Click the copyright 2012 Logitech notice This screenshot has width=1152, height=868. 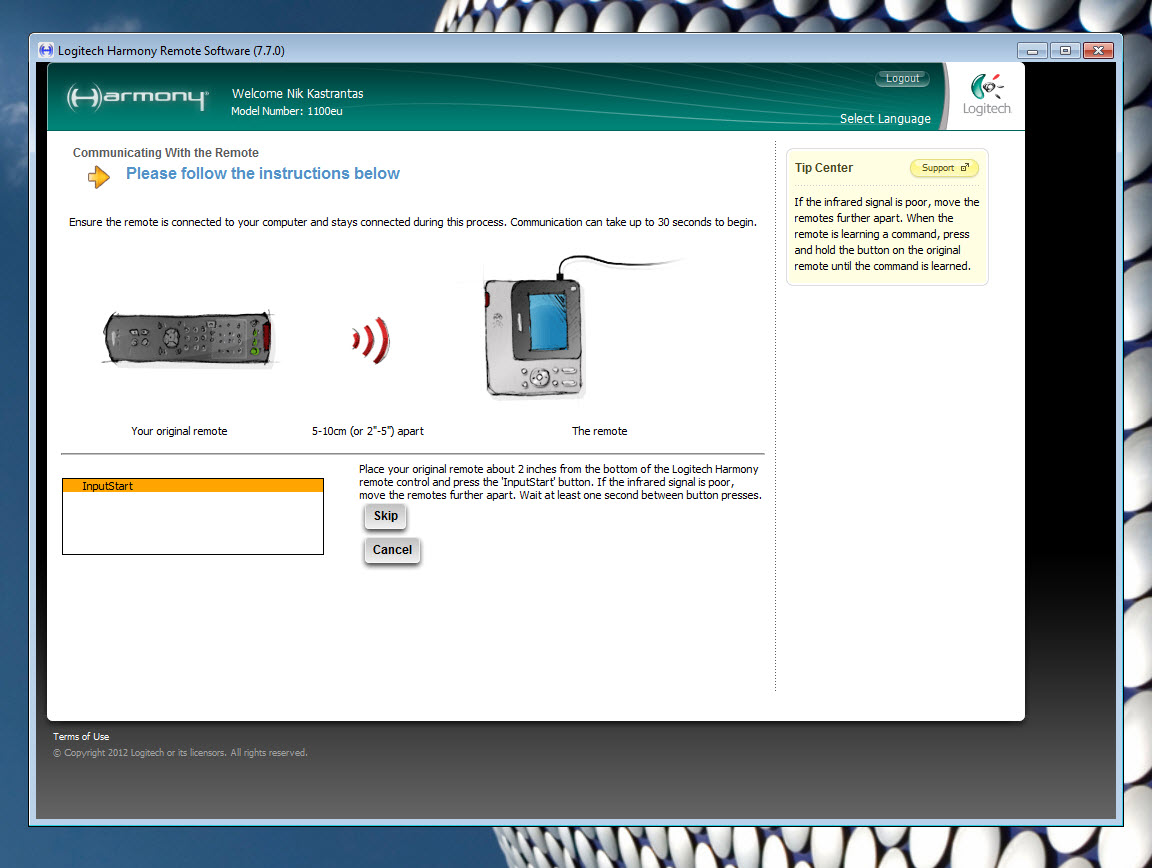[x=180, y=753]
